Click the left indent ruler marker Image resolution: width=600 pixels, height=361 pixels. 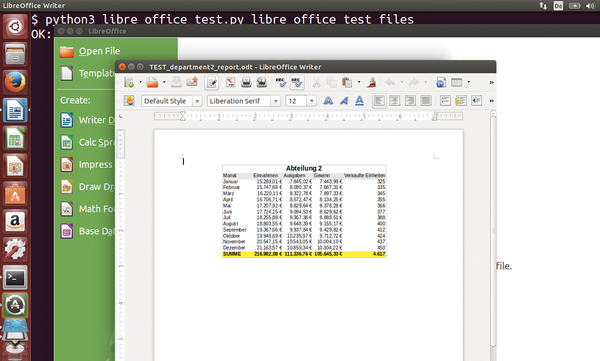183,116
